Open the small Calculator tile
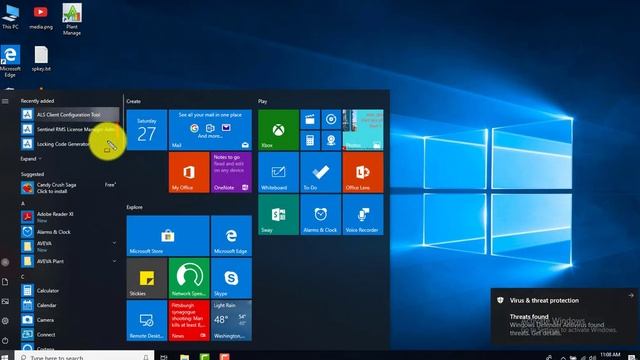The height and width of the screenshot is (360, 640). click(x=310, y=140)
